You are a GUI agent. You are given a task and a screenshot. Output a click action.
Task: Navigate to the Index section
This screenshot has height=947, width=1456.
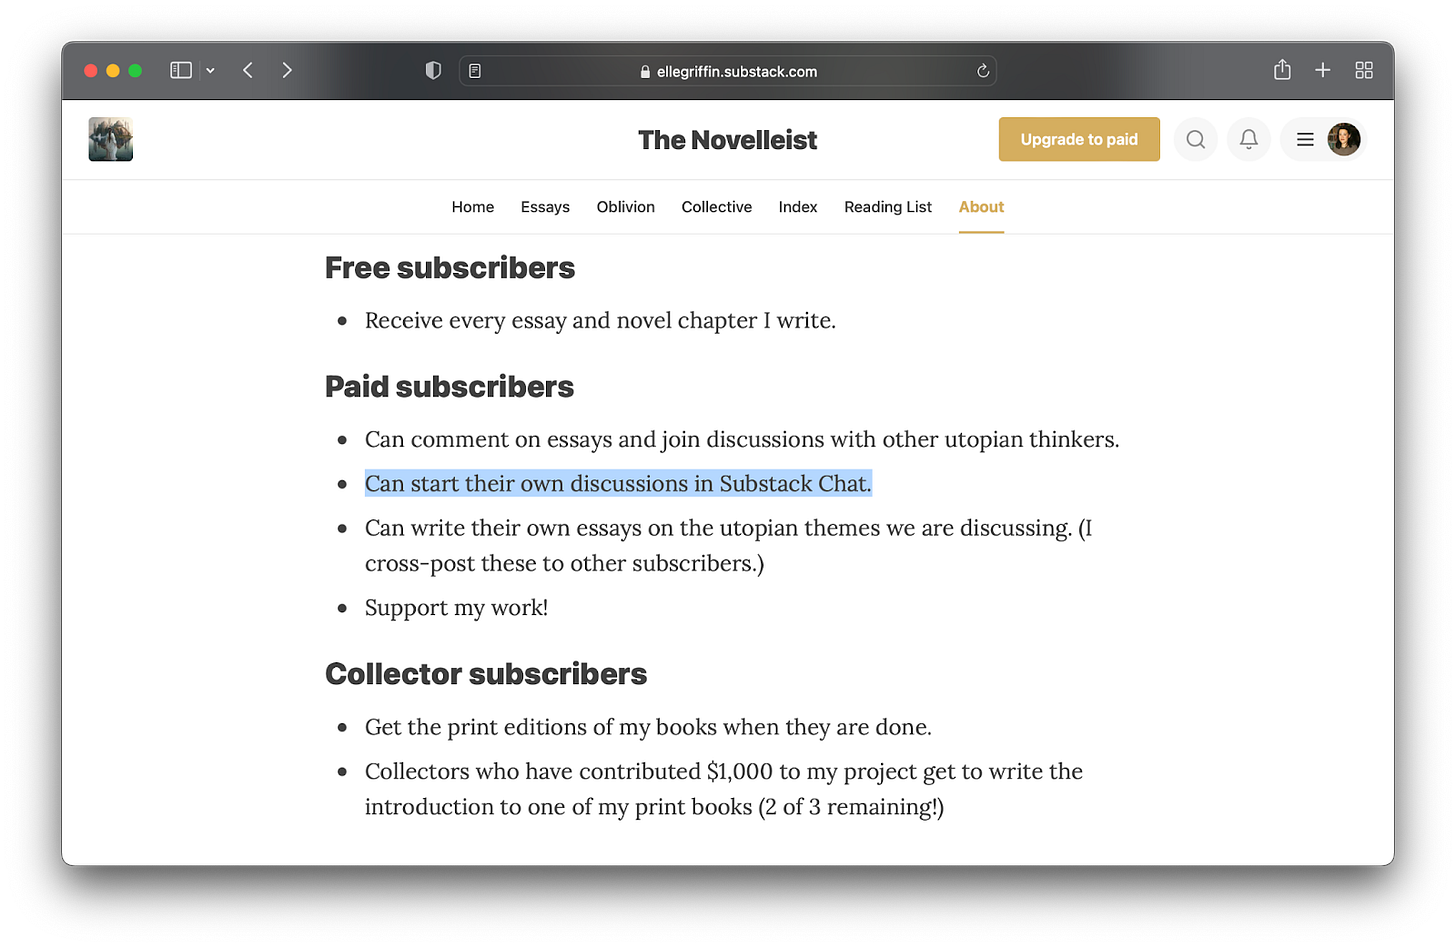pyautogui.click(x=797, y=207)
